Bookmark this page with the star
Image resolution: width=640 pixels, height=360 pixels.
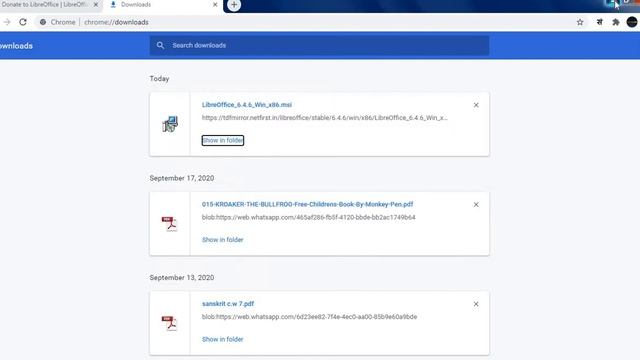[580, 22]
